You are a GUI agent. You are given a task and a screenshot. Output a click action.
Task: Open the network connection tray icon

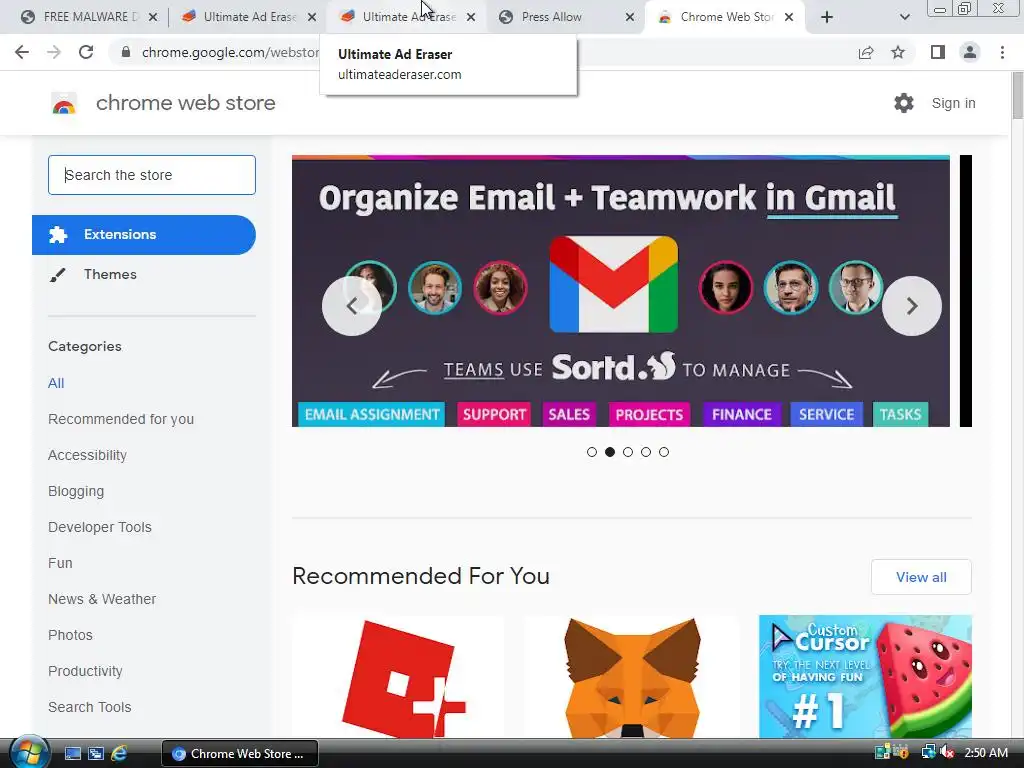click(x=928, y=752)
